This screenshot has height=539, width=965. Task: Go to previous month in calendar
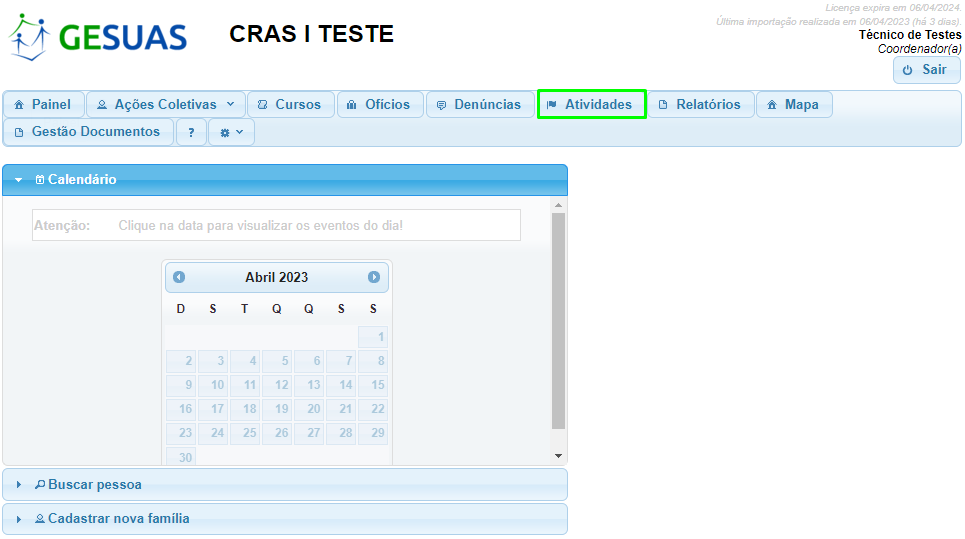click(179, 277)
